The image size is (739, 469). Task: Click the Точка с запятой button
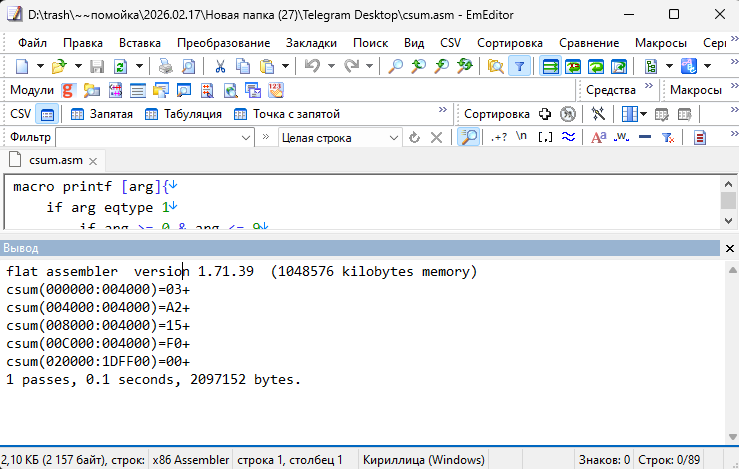pyautogui.click(x=286, y=114)
